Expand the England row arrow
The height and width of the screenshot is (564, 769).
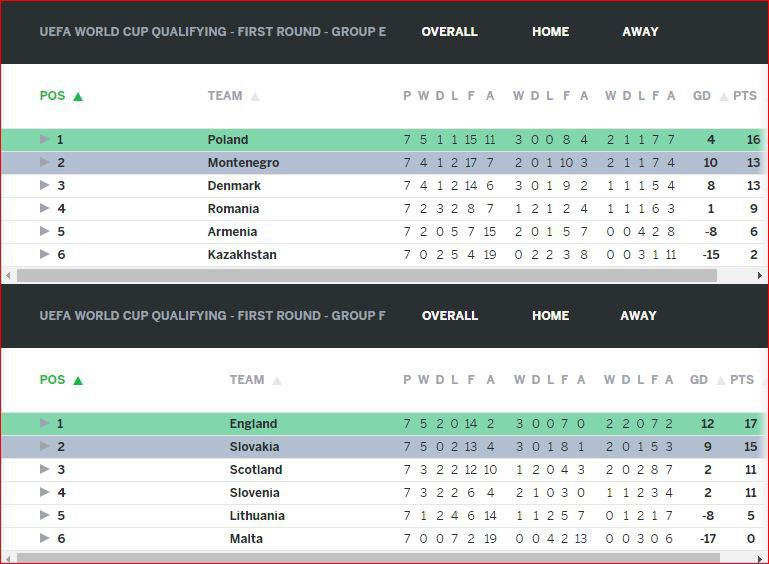coord(44,423)
